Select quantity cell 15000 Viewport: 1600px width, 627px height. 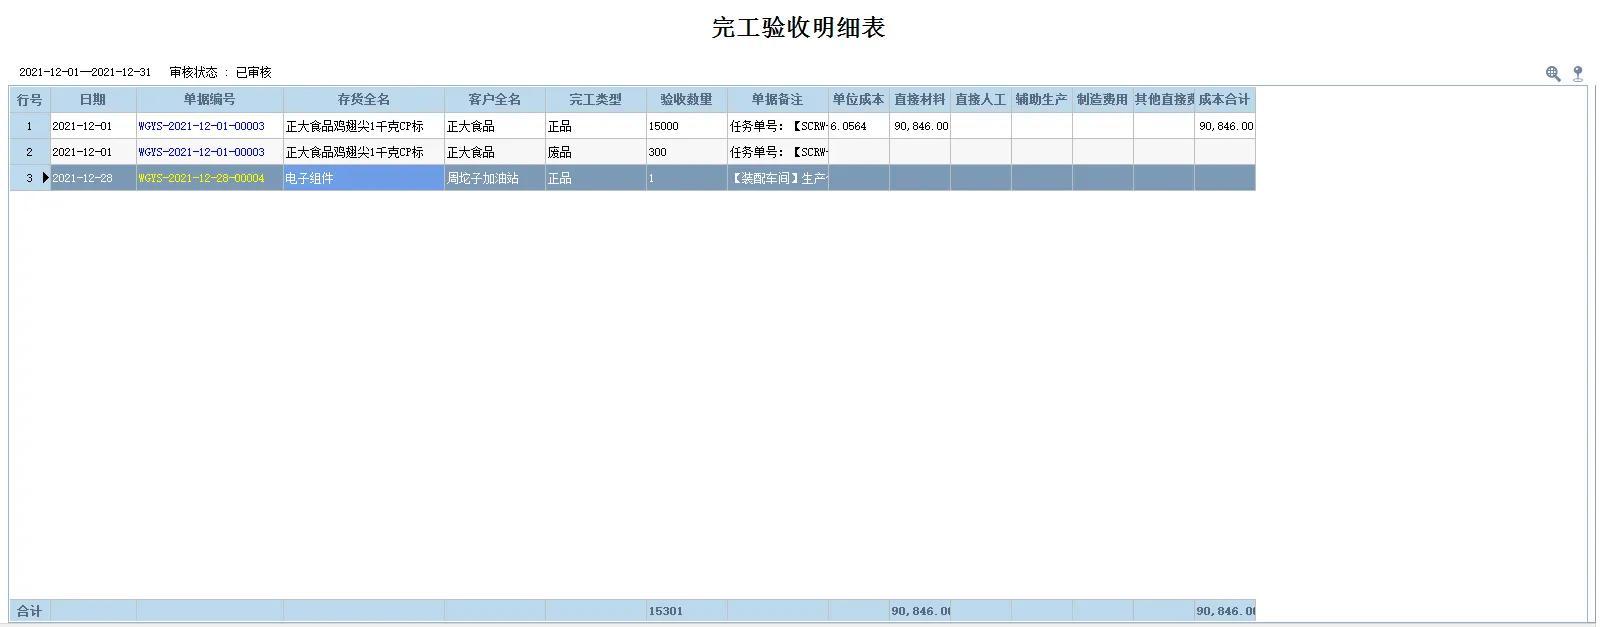coord(687,126)
